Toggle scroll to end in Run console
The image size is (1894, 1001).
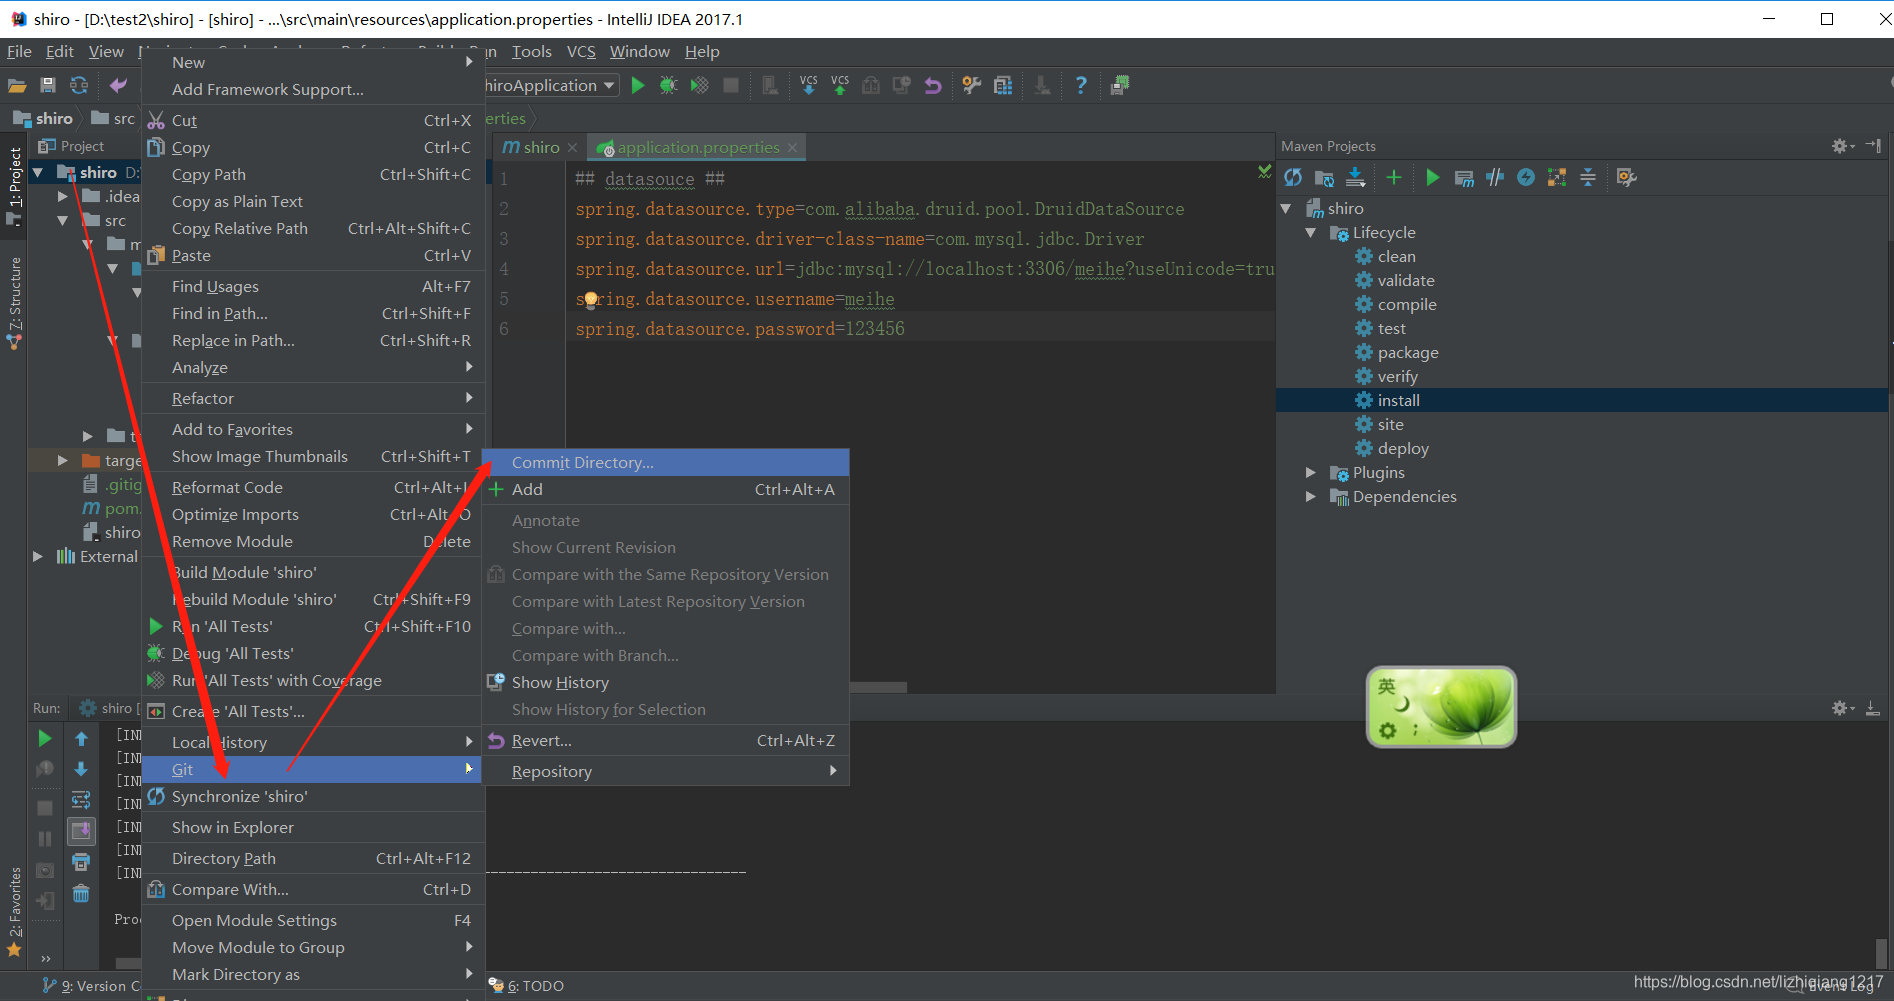point(81,831)
